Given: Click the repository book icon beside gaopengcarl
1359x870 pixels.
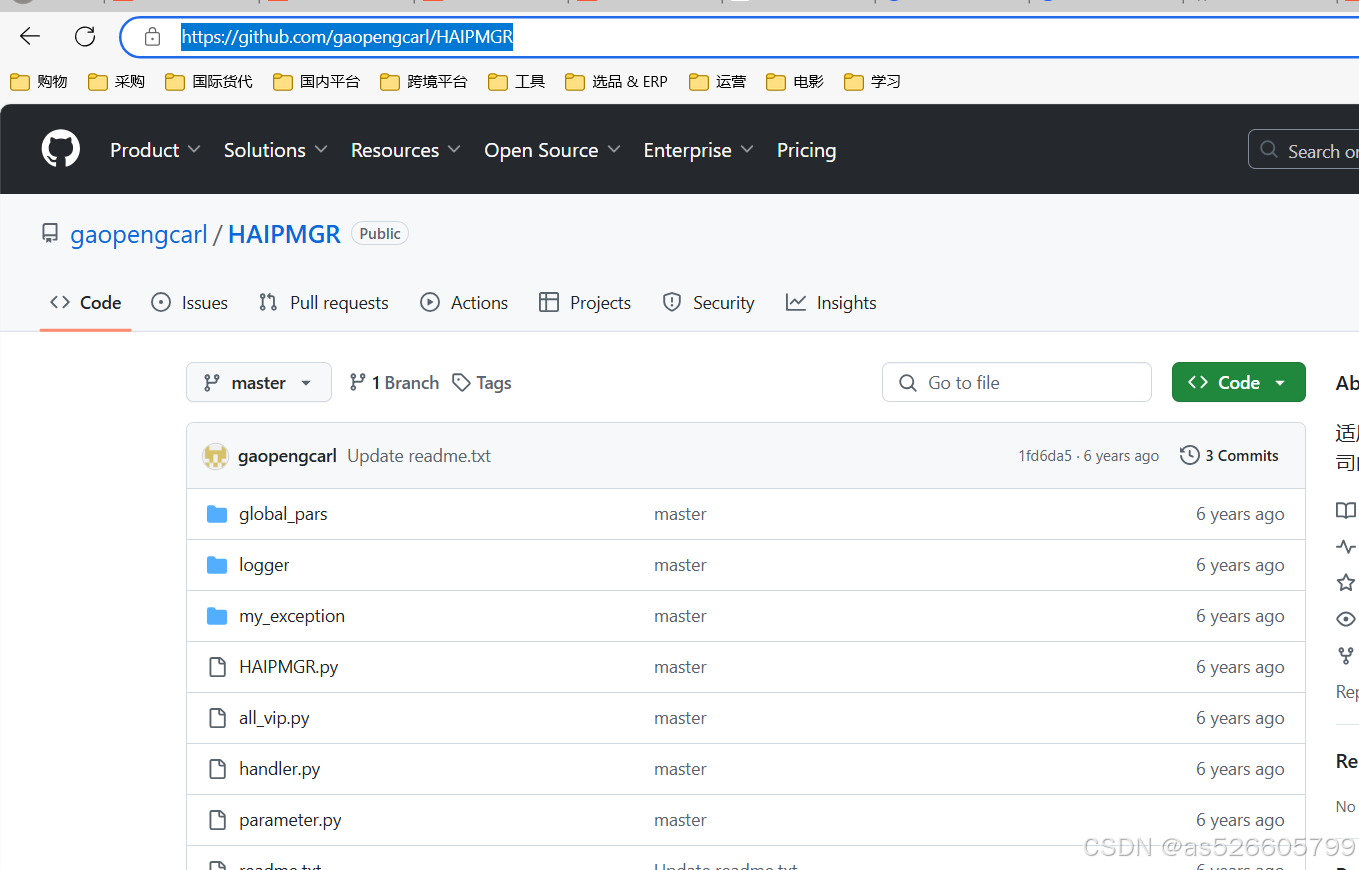Looking at the screenshot, I should pyautogui.click(x=50, y=234).
